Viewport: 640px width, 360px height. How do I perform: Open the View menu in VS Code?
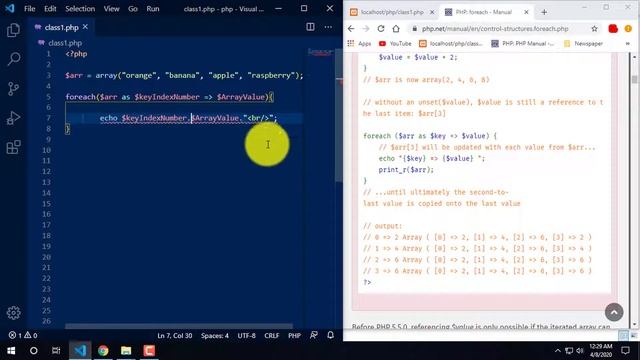(111, 9)
